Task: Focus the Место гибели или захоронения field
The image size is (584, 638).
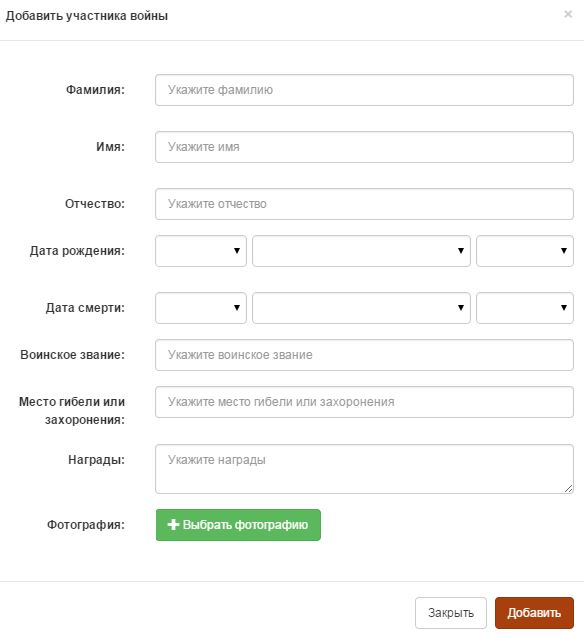Action: coord(364,402)
